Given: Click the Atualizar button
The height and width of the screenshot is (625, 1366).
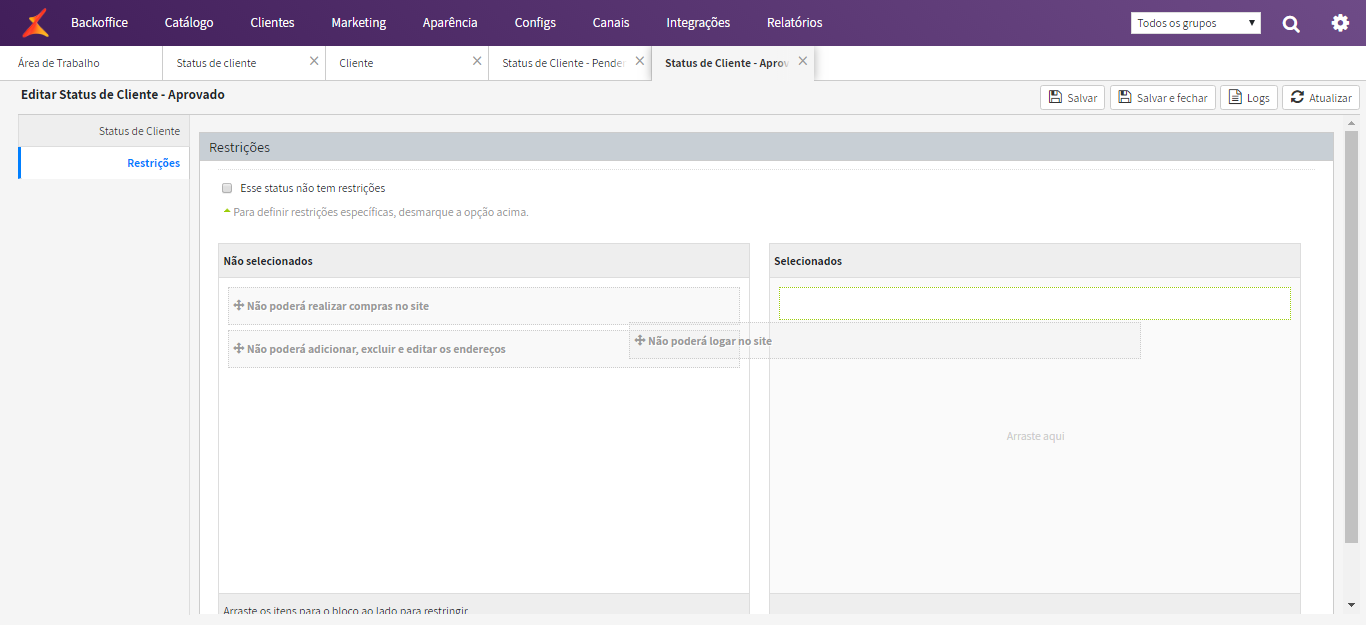Looking at the screenshot, I should (x=1321, y=97).
